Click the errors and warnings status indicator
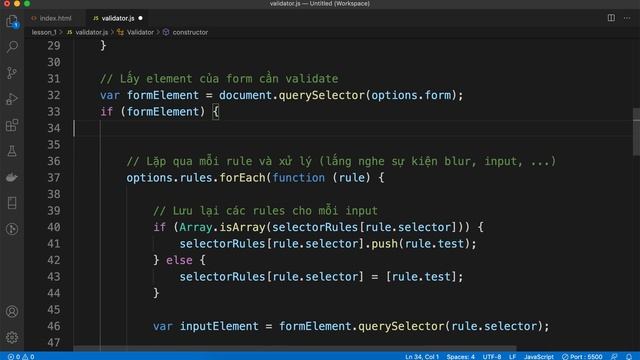This screenshot has width=640, height=360. pos(21,356)
